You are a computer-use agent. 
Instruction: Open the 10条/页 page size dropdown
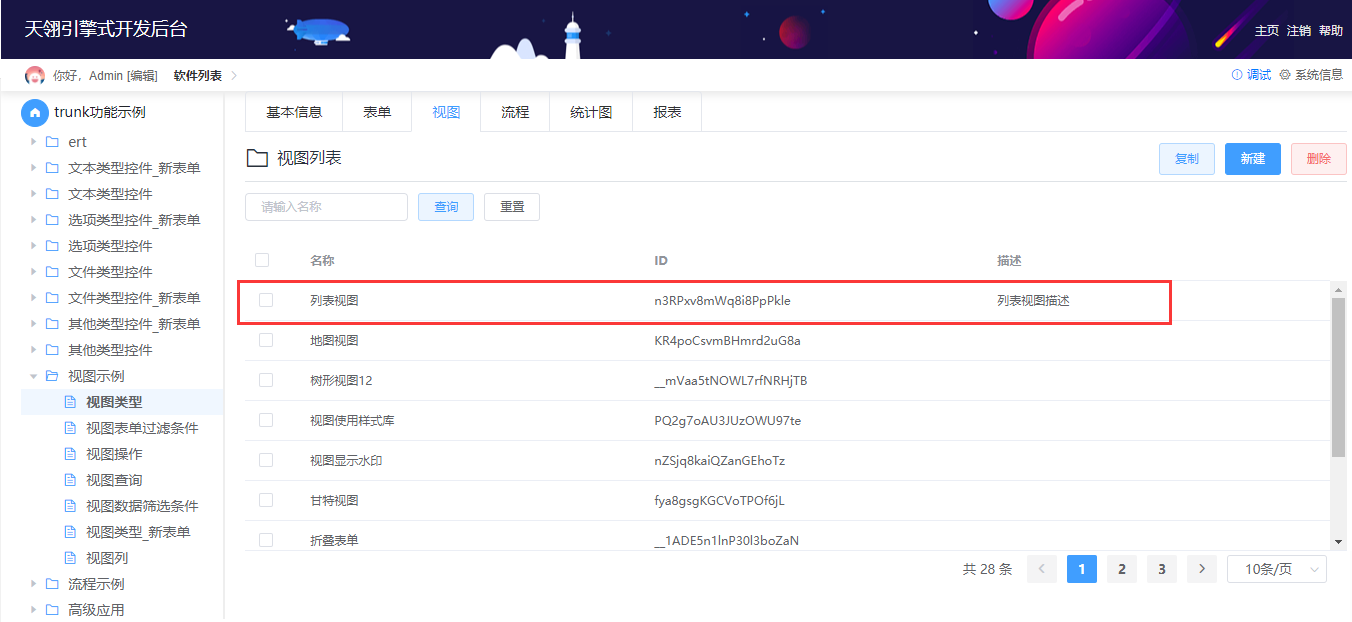pyautogui.click(x=1276, y=569)
